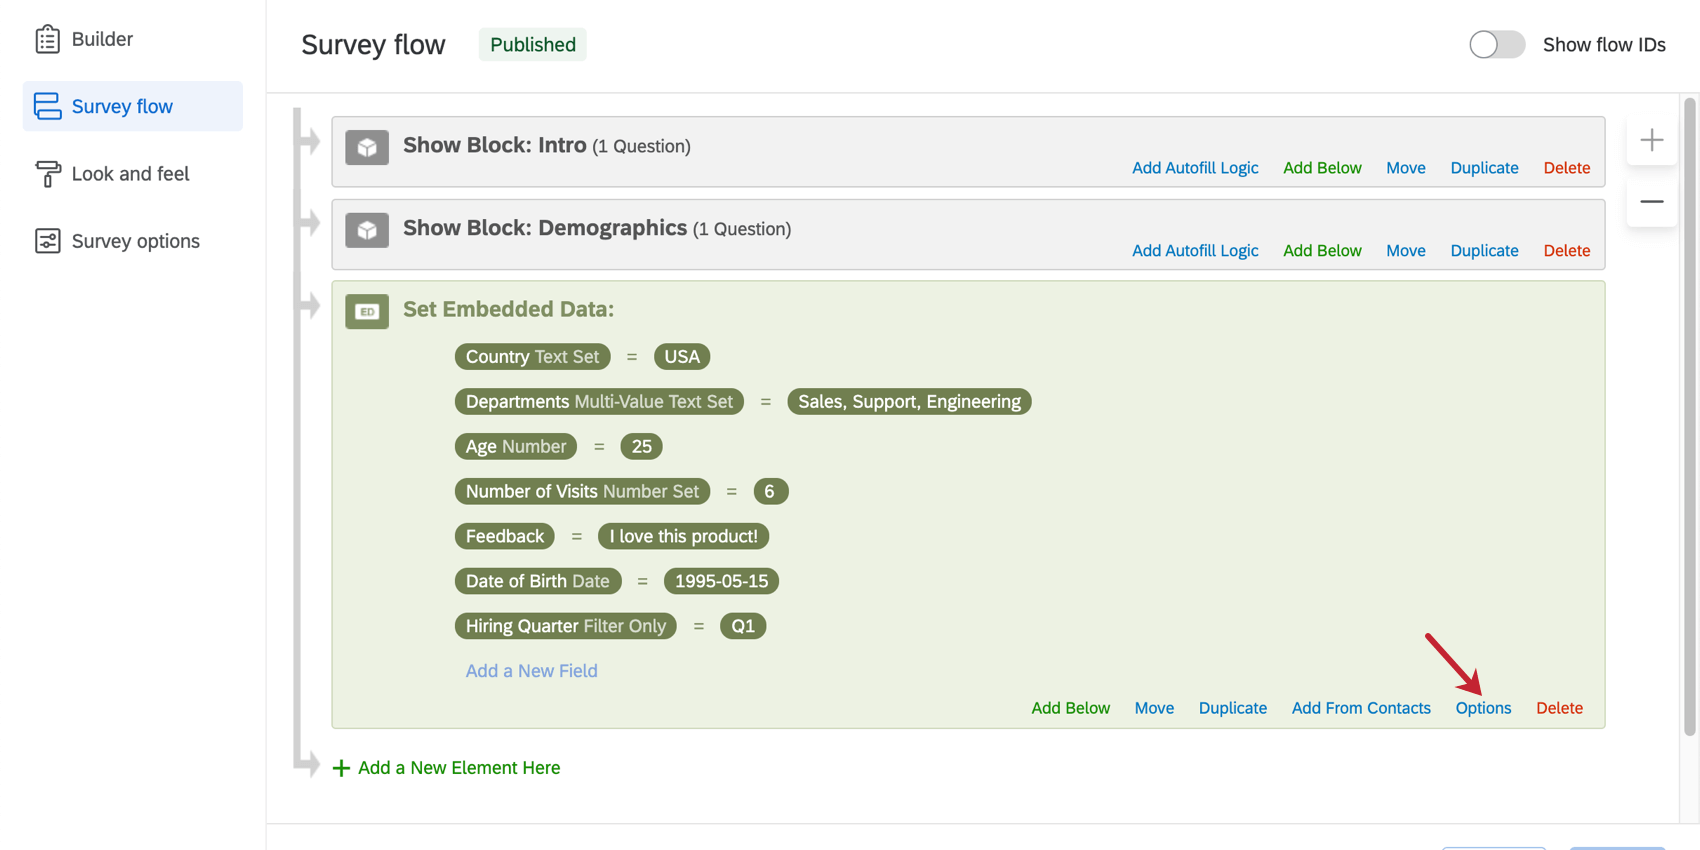Open Hiring Quarter Filter Only type dropdown
The height and width of the screenshot is (850, 1700).
coord(624,626)
